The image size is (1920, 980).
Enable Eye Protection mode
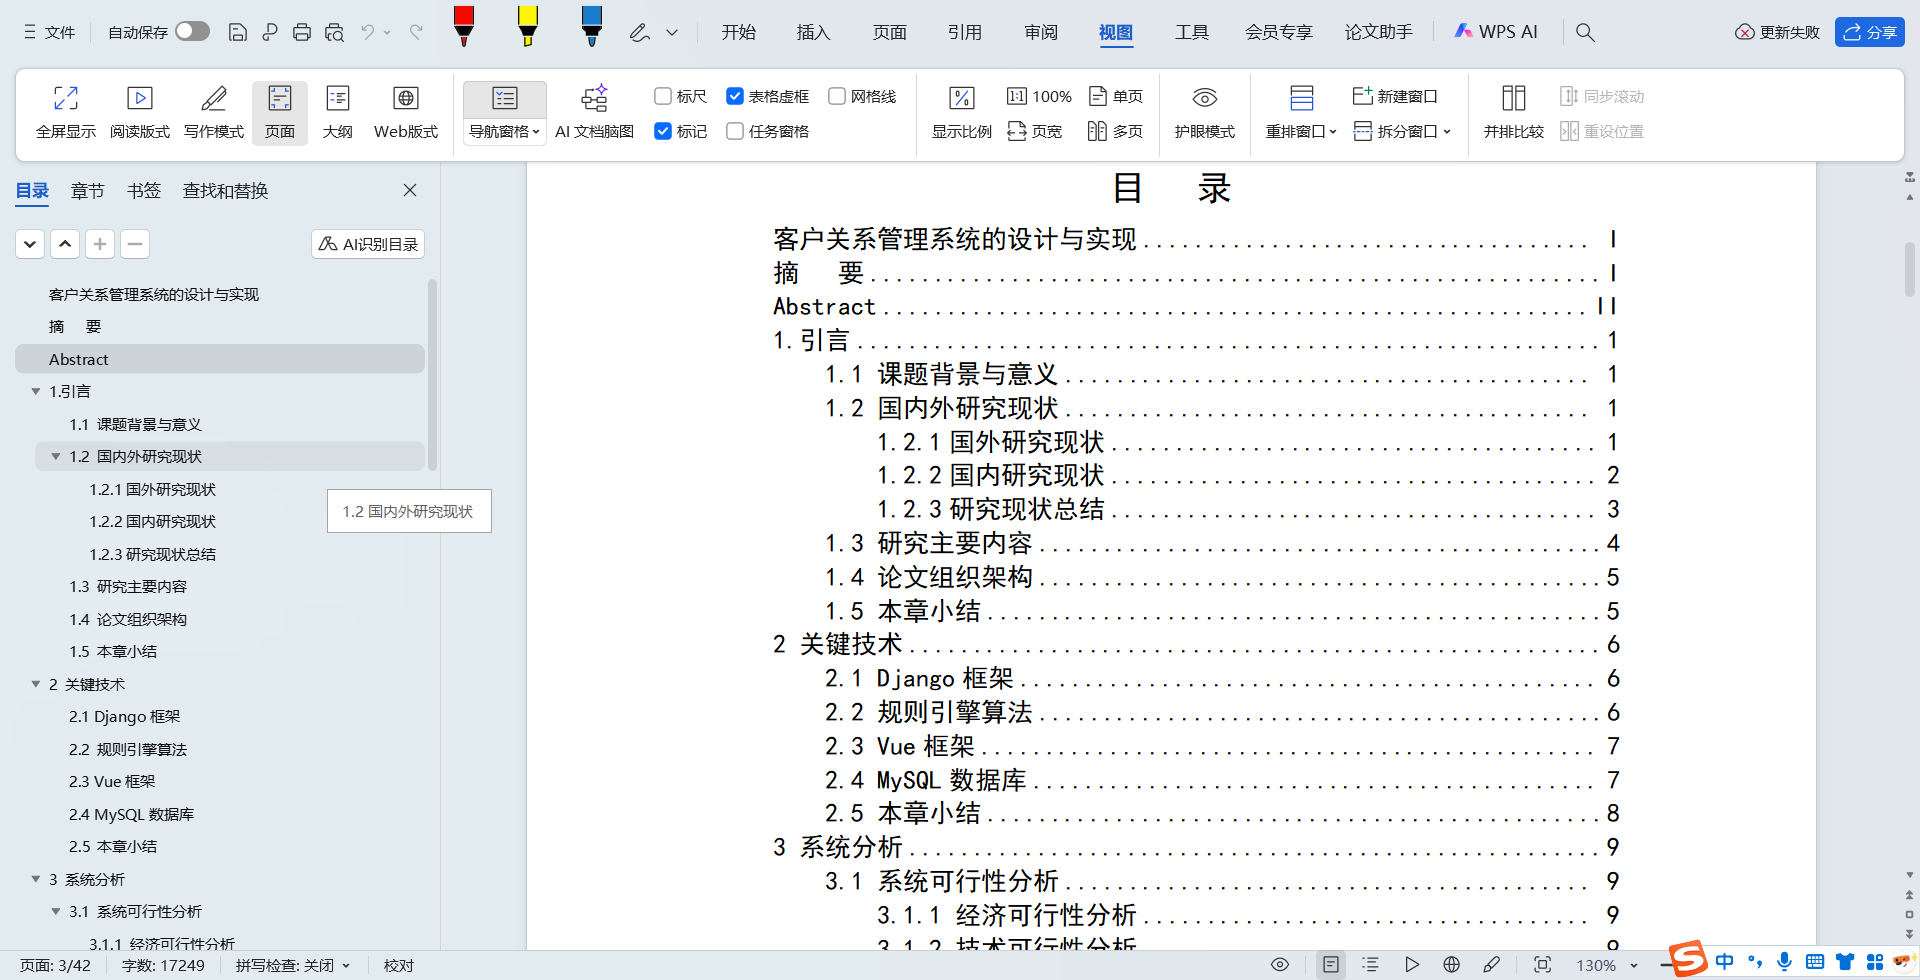click(1205, 112)
